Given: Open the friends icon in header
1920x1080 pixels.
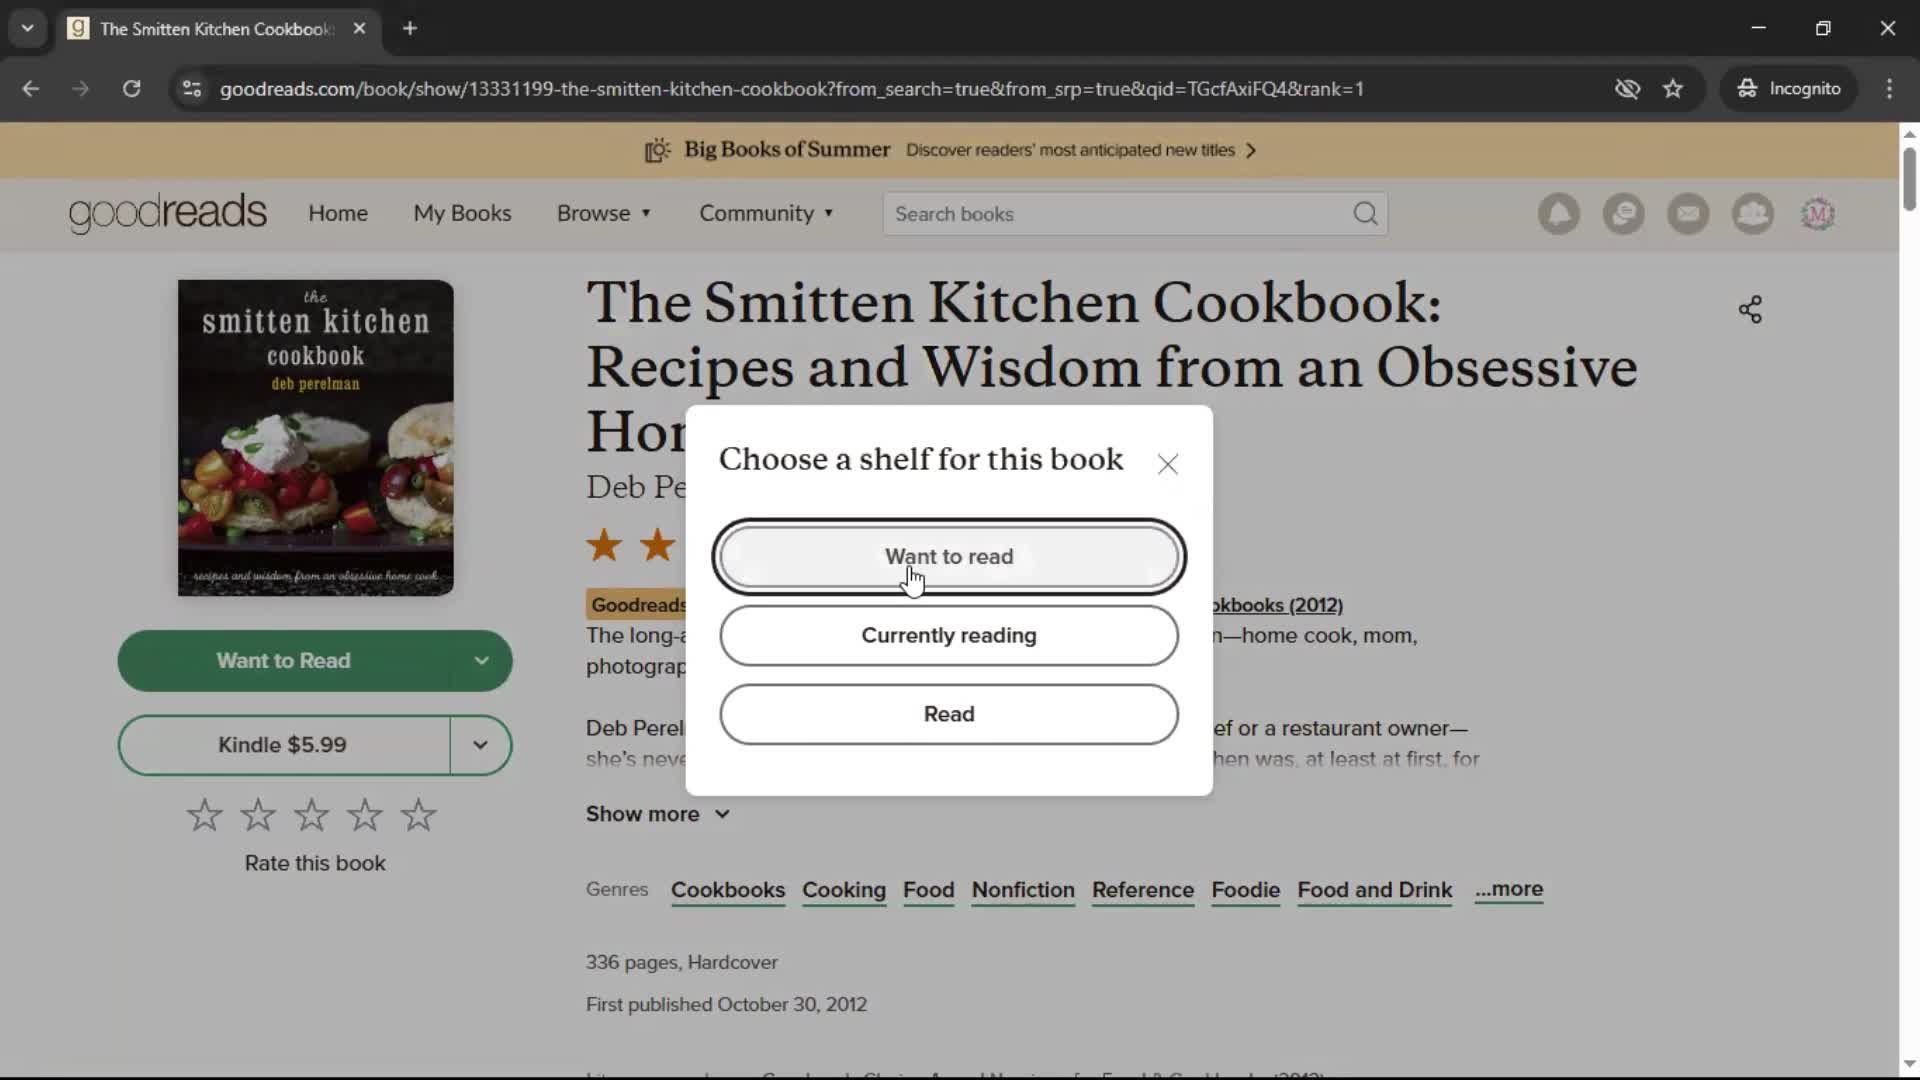Looking at the screenshot, I should coord(1753,214).
